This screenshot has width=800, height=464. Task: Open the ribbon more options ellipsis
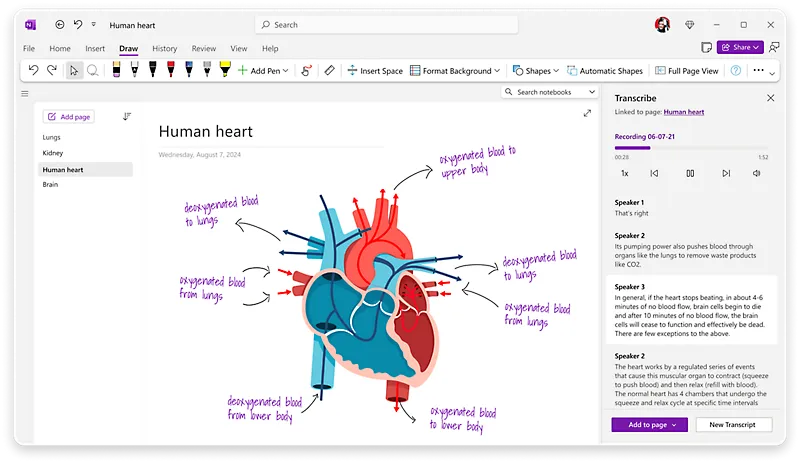coord(758,70)
